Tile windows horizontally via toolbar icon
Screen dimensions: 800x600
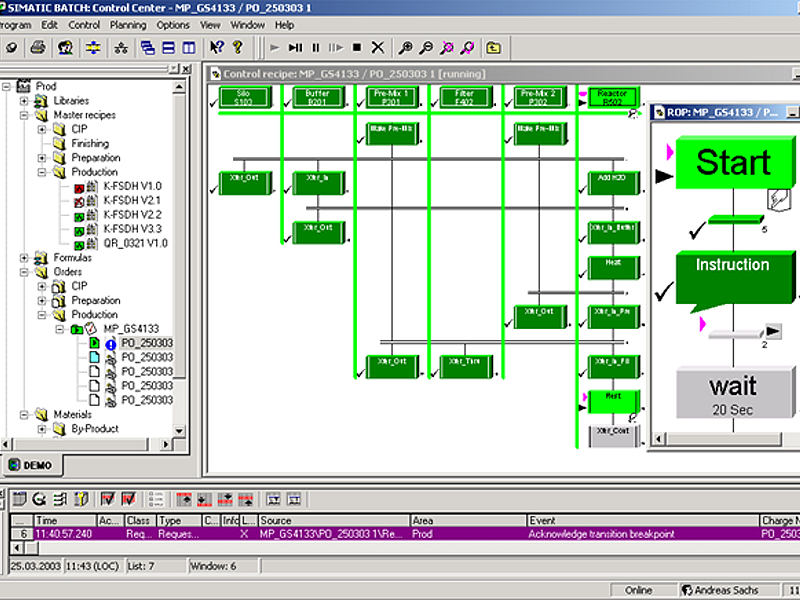click(x=168, y=48)
